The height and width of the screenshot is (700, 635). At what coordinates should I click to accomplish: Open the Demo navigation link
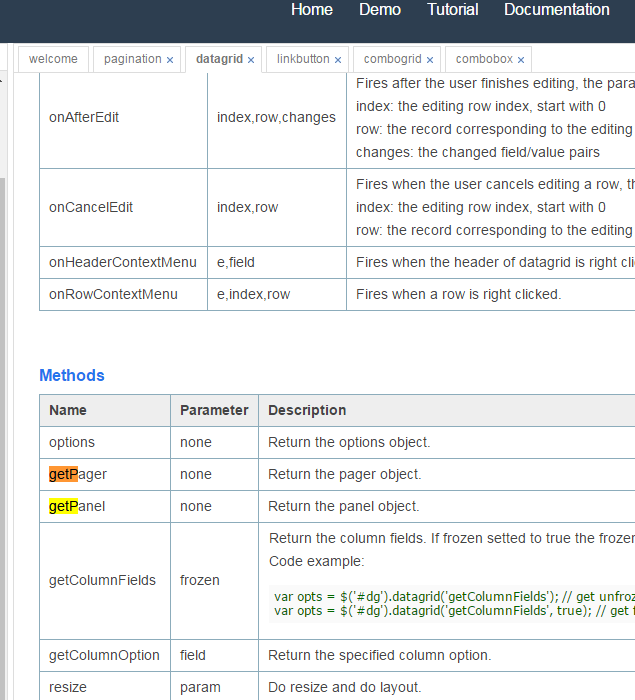380,10
